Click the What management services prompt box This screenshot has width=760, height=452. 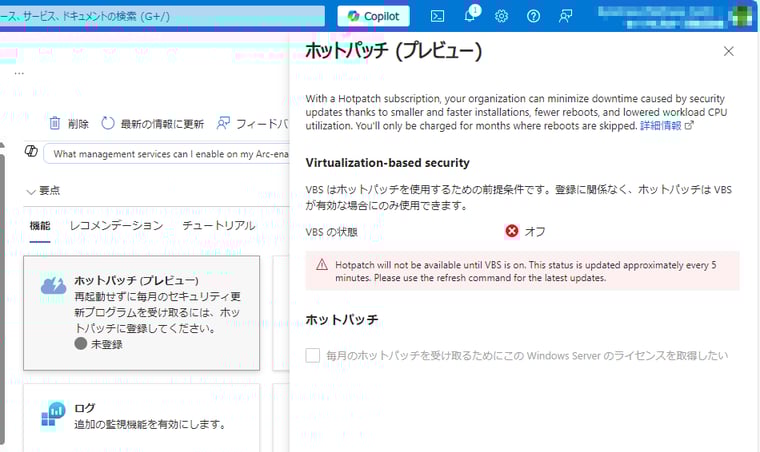click(166, 154)
